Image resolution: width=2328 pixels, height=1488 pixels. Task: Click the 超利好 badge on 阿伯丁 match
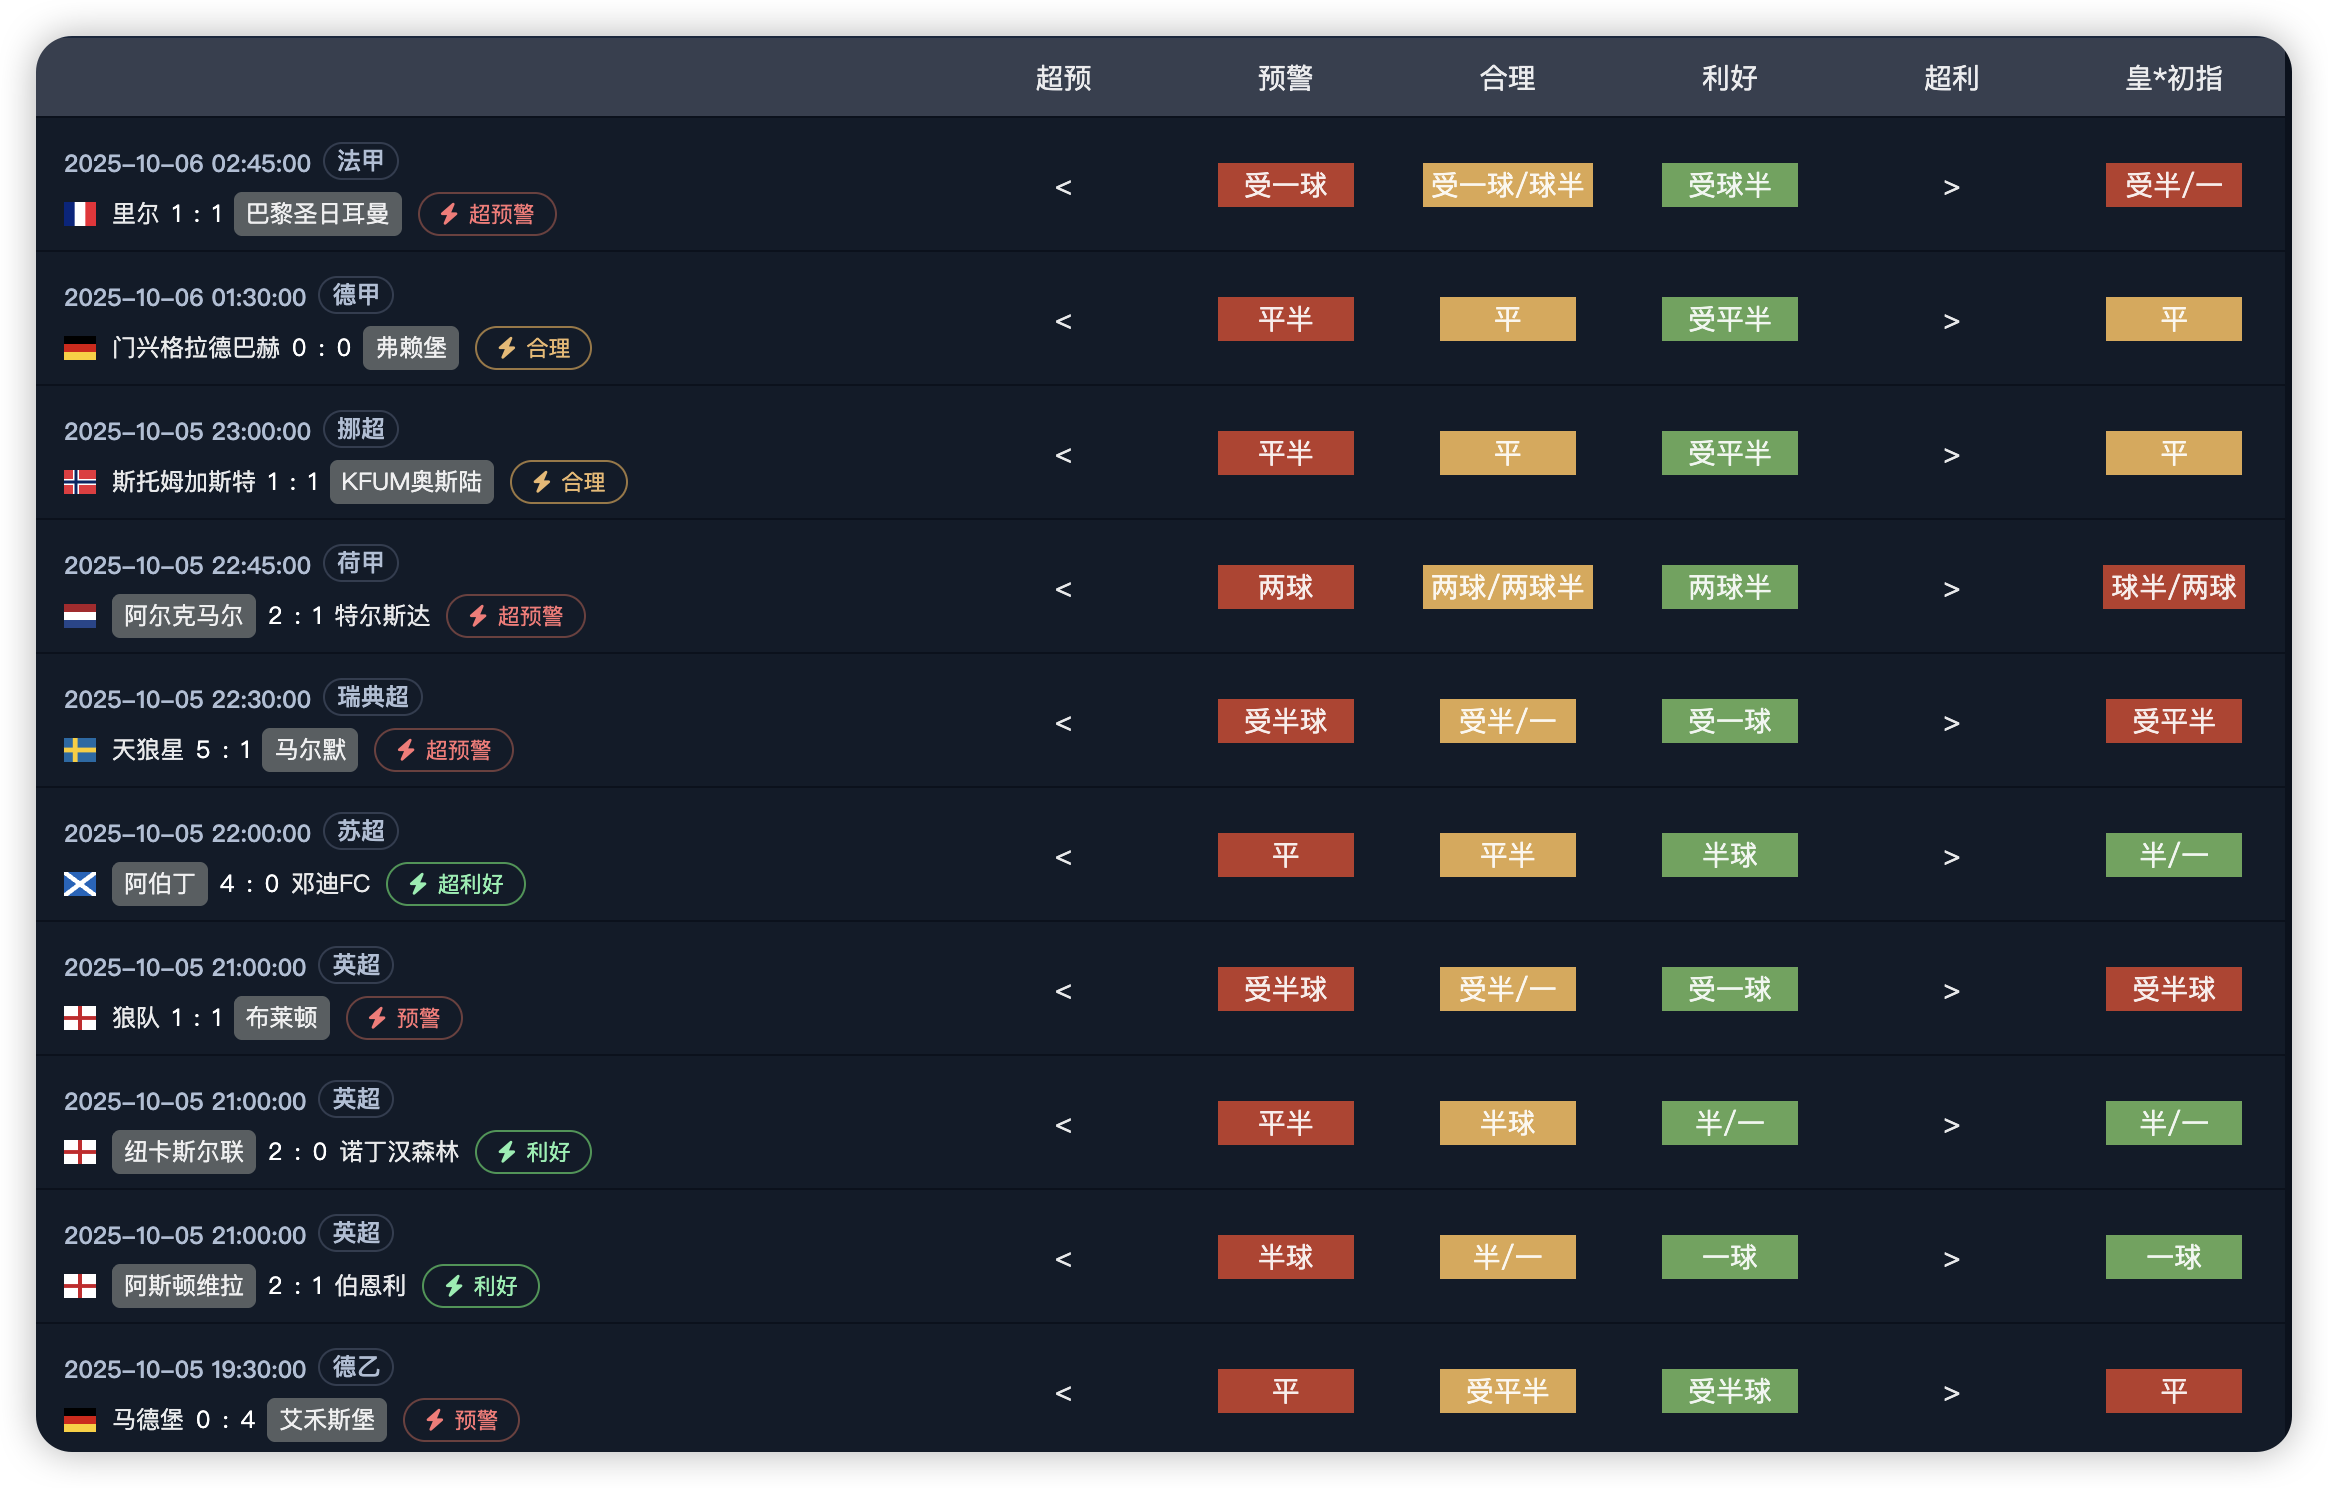(456, 884)
